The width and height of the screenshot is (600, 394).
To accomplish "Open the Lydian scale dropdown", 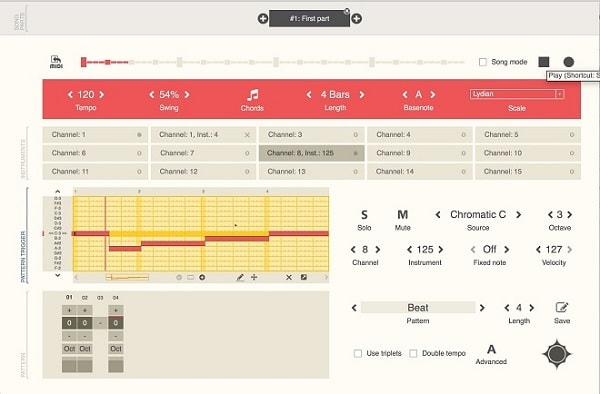I will point(517,94).
